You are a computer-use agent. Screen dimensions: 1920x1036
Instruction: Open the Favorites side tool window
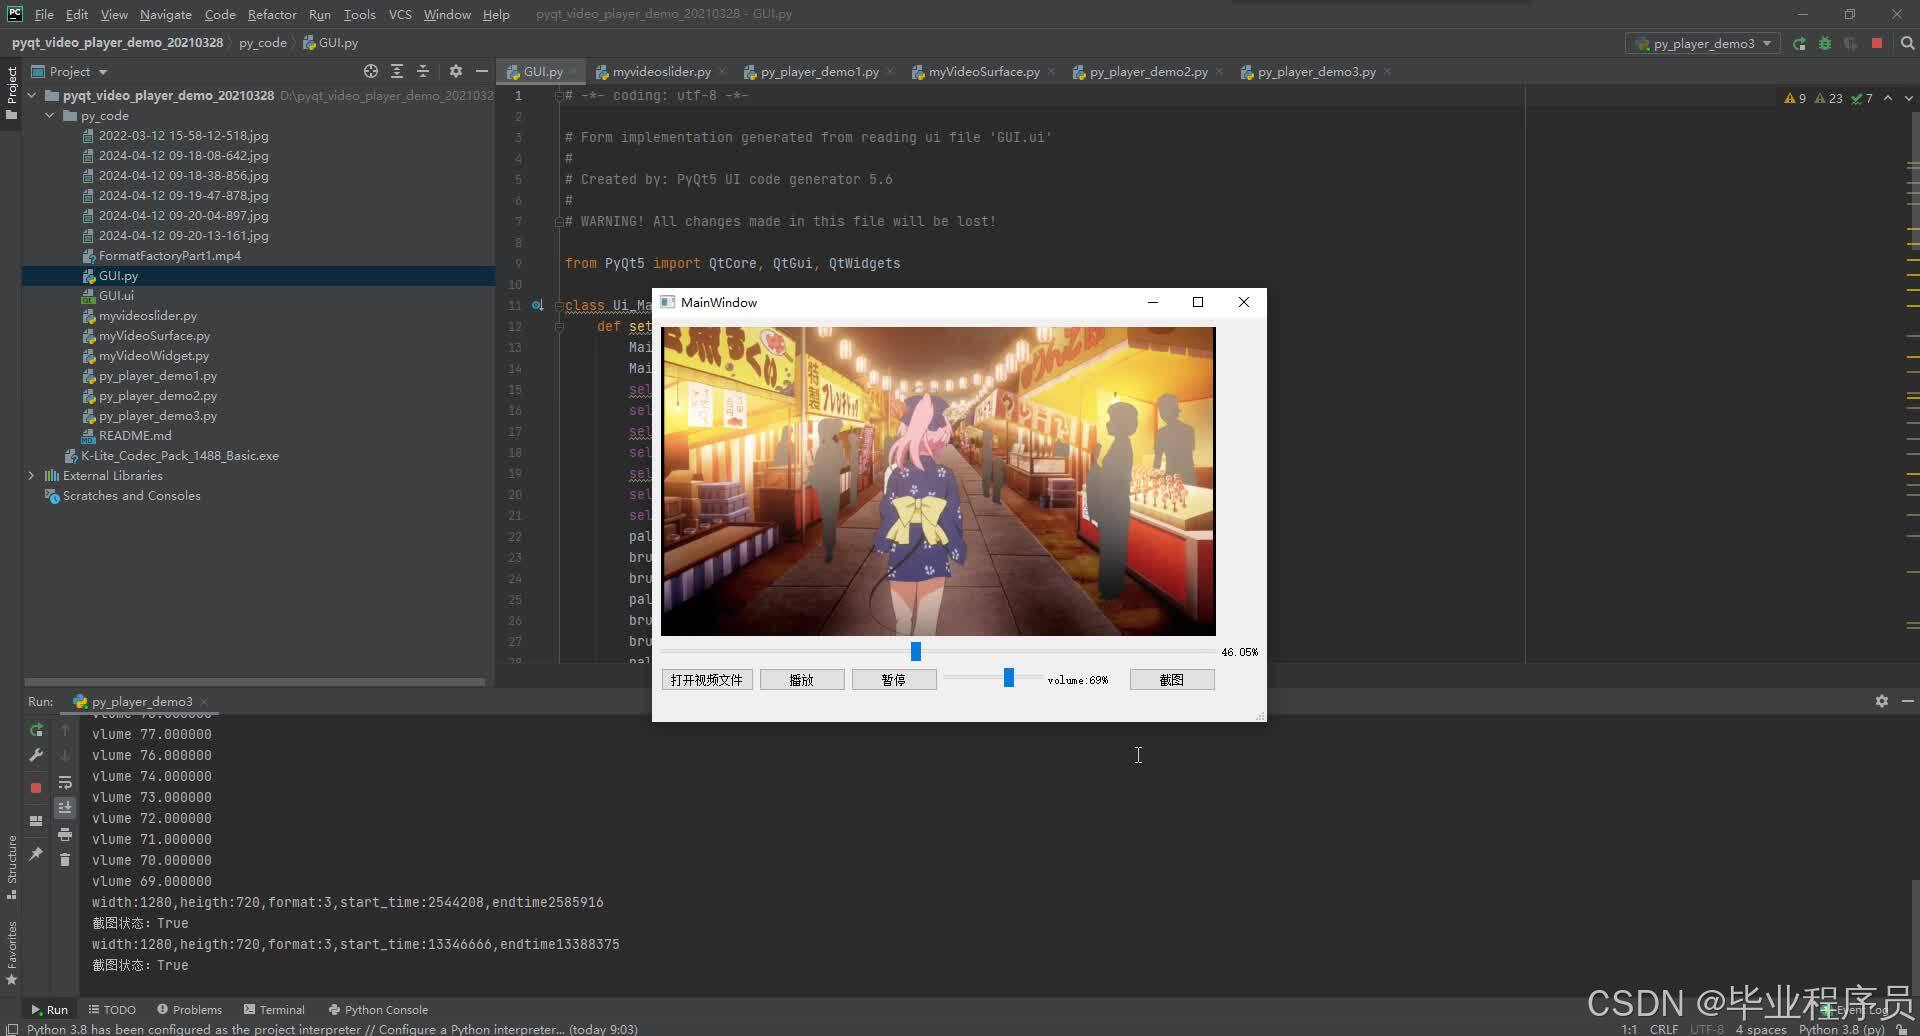click(12, 952)
